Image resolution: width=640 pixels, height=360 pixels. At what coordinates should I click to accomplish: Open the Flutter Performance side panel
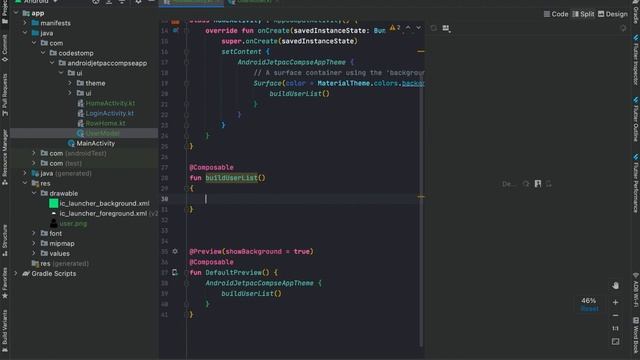(x=636, y=183)
